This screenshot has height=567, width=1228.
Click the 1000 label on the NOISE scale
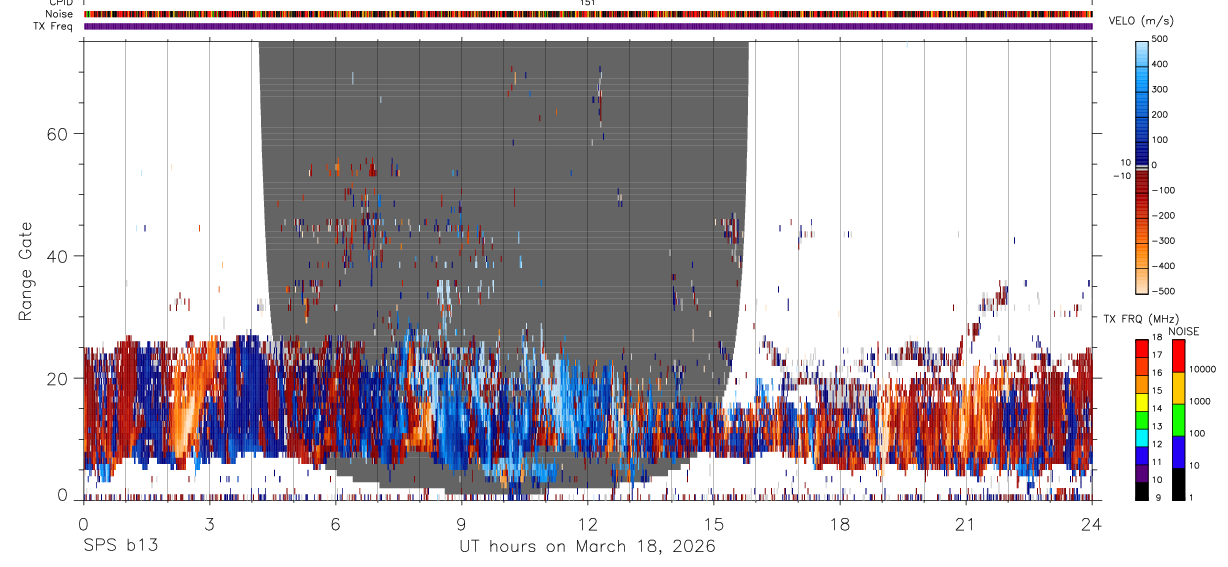(x=1200, y=402)
